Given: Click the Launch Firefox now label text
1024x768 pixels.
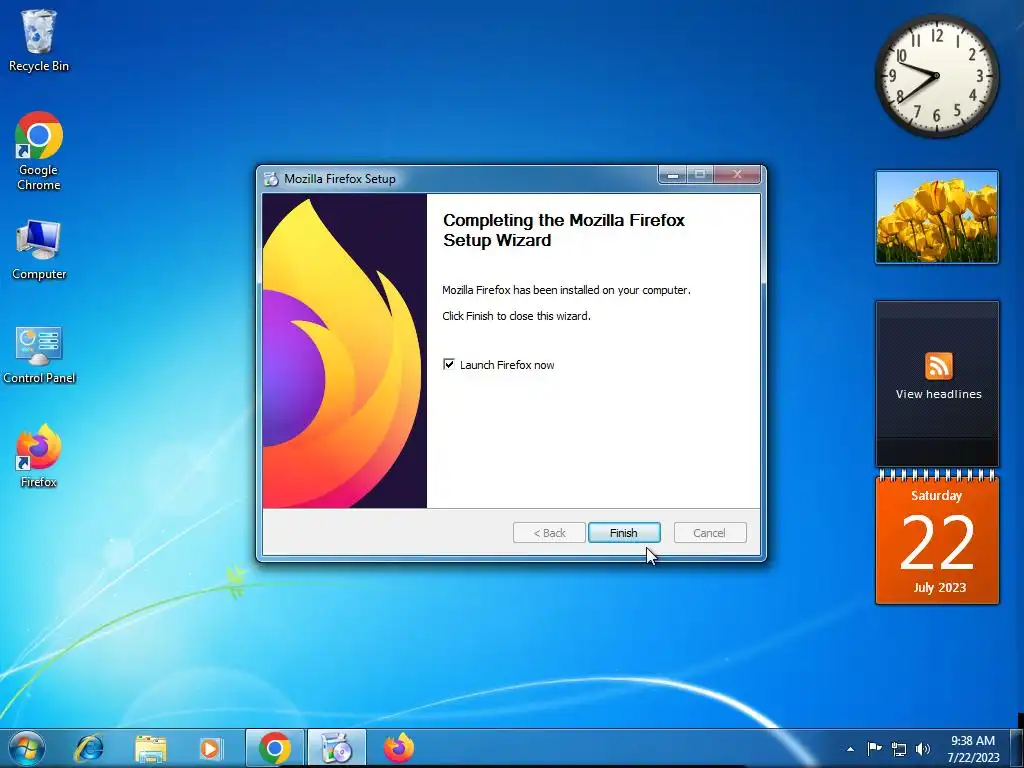Looking at the screenshot, I should (x=507, y=365).
